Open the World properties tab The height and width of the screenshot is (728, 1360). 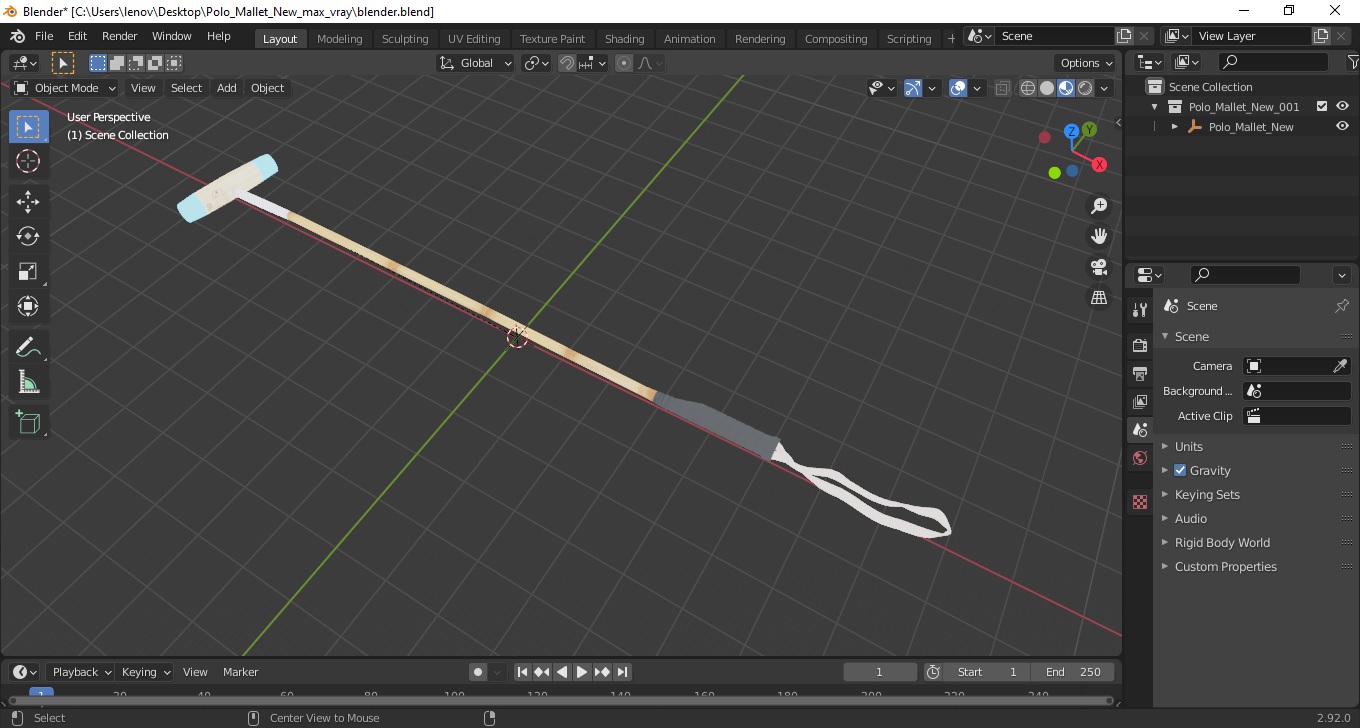coord(1139,458)
